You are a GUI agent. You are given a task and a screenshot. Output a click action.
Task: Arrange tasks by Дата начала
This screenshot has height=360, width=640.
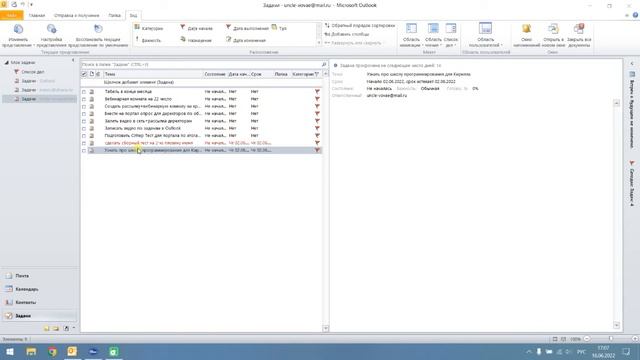tap(196, 28)
